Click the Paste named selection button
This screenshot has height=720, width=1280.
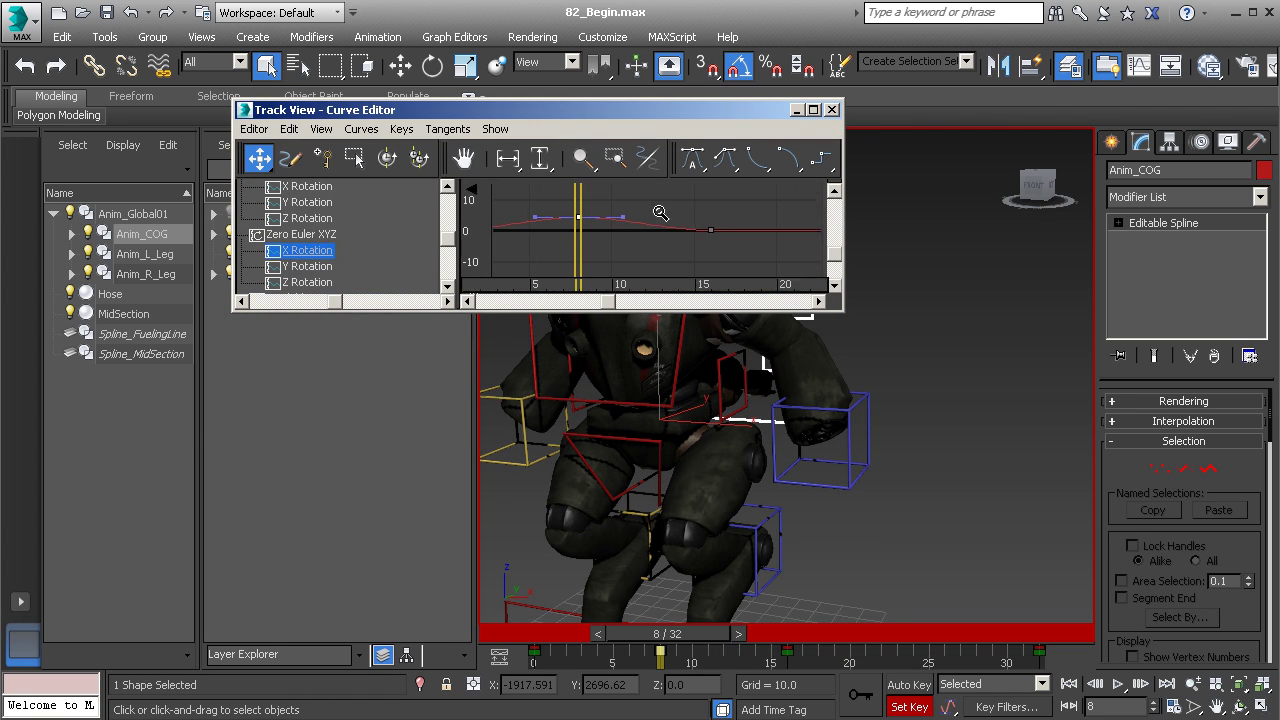click(1218, 510)
